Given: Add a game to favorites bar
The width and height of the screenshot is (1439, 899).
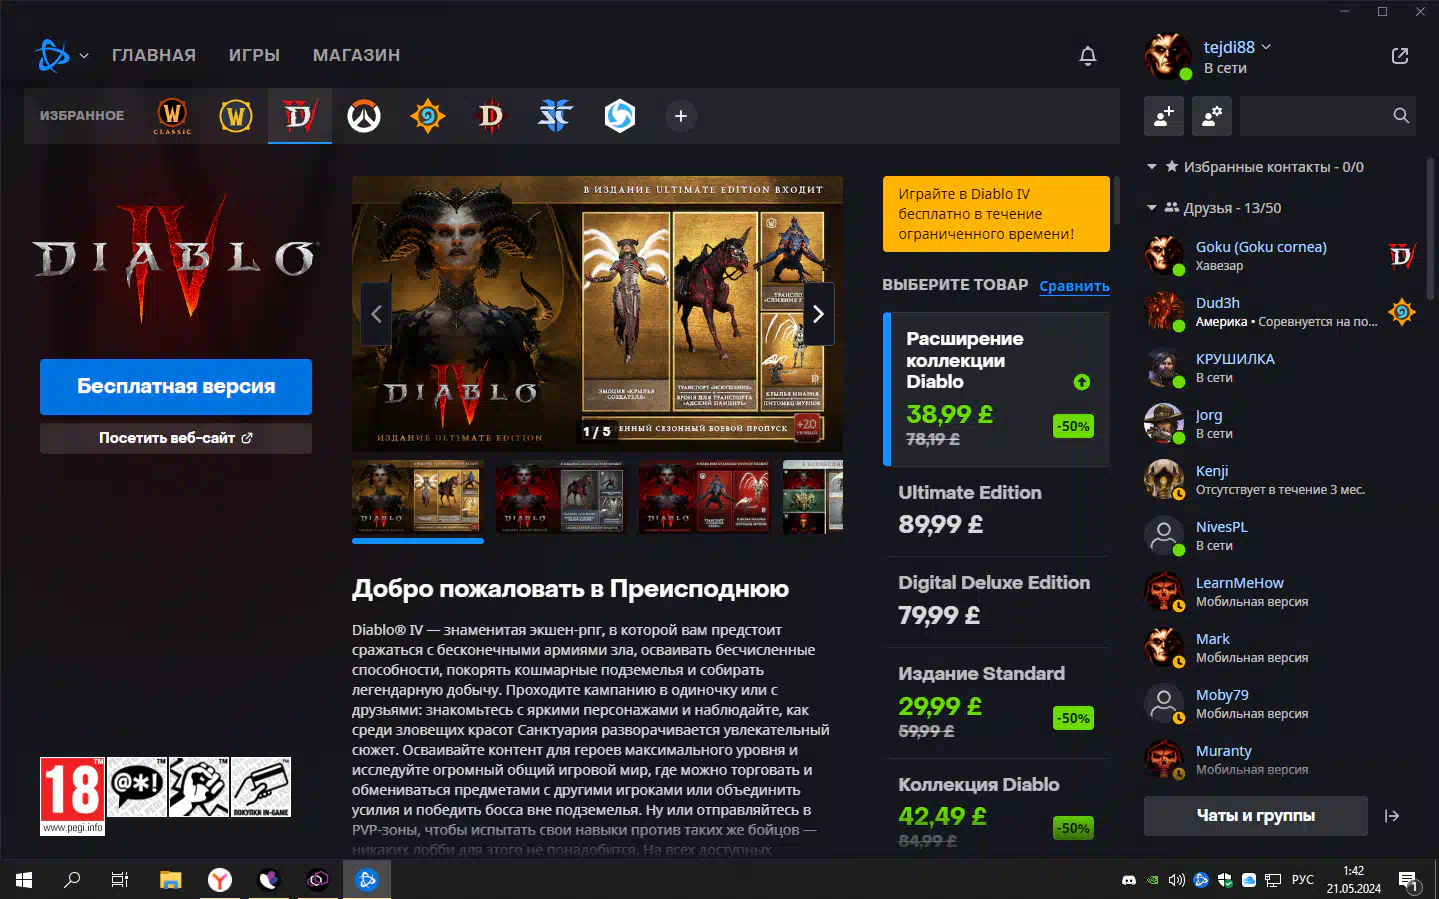Looking at the screenshot, I should tap(681, 116).
